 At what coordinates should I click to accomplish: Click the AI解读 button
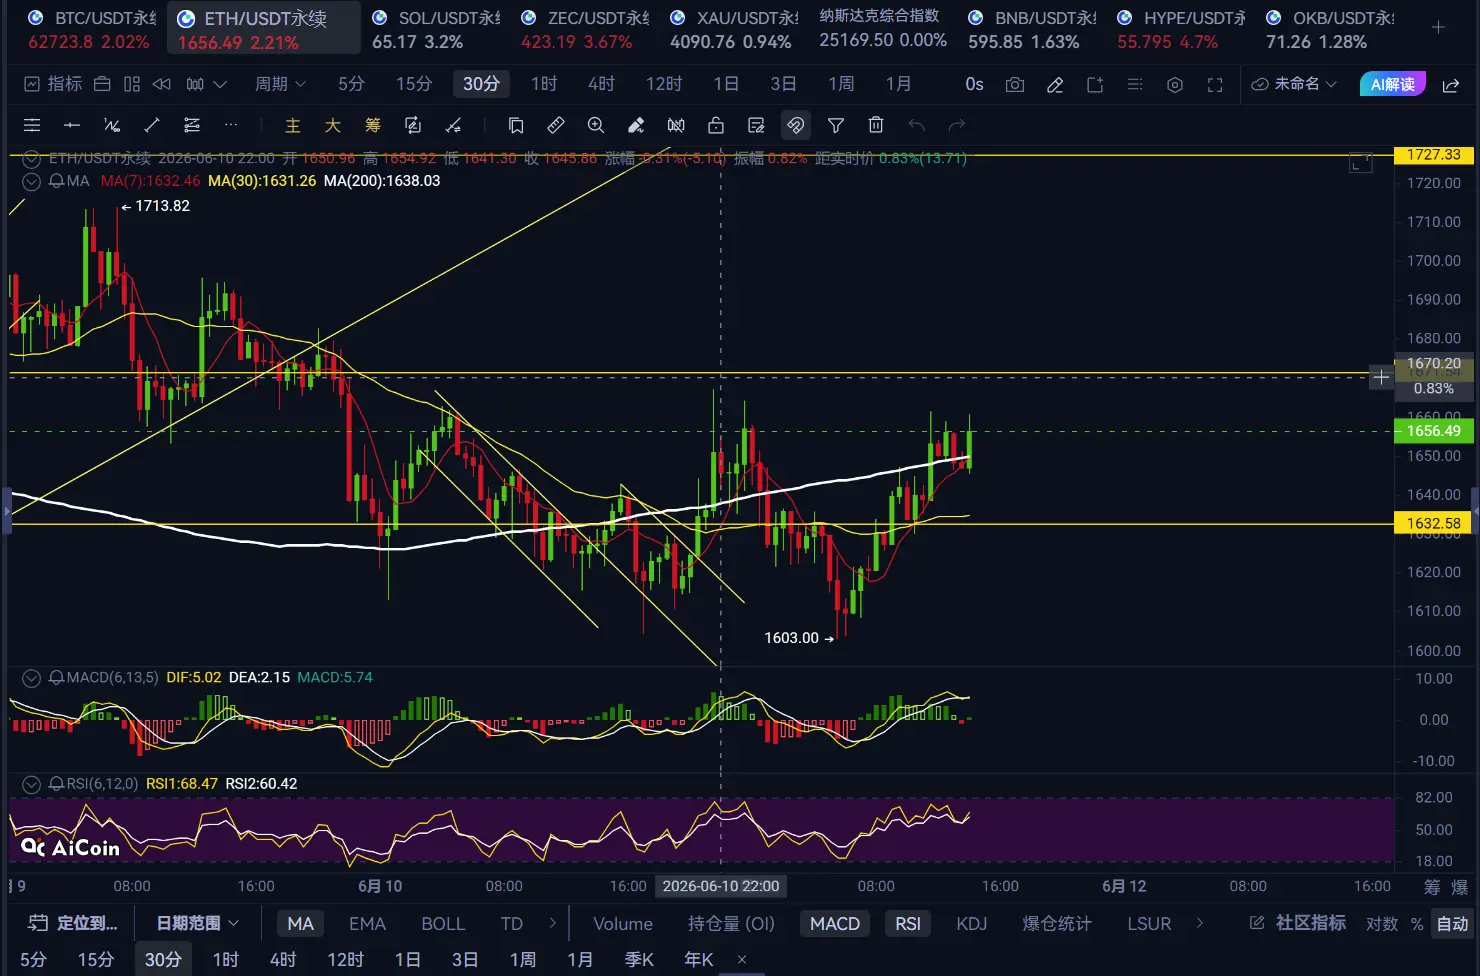pos(1392,84)
